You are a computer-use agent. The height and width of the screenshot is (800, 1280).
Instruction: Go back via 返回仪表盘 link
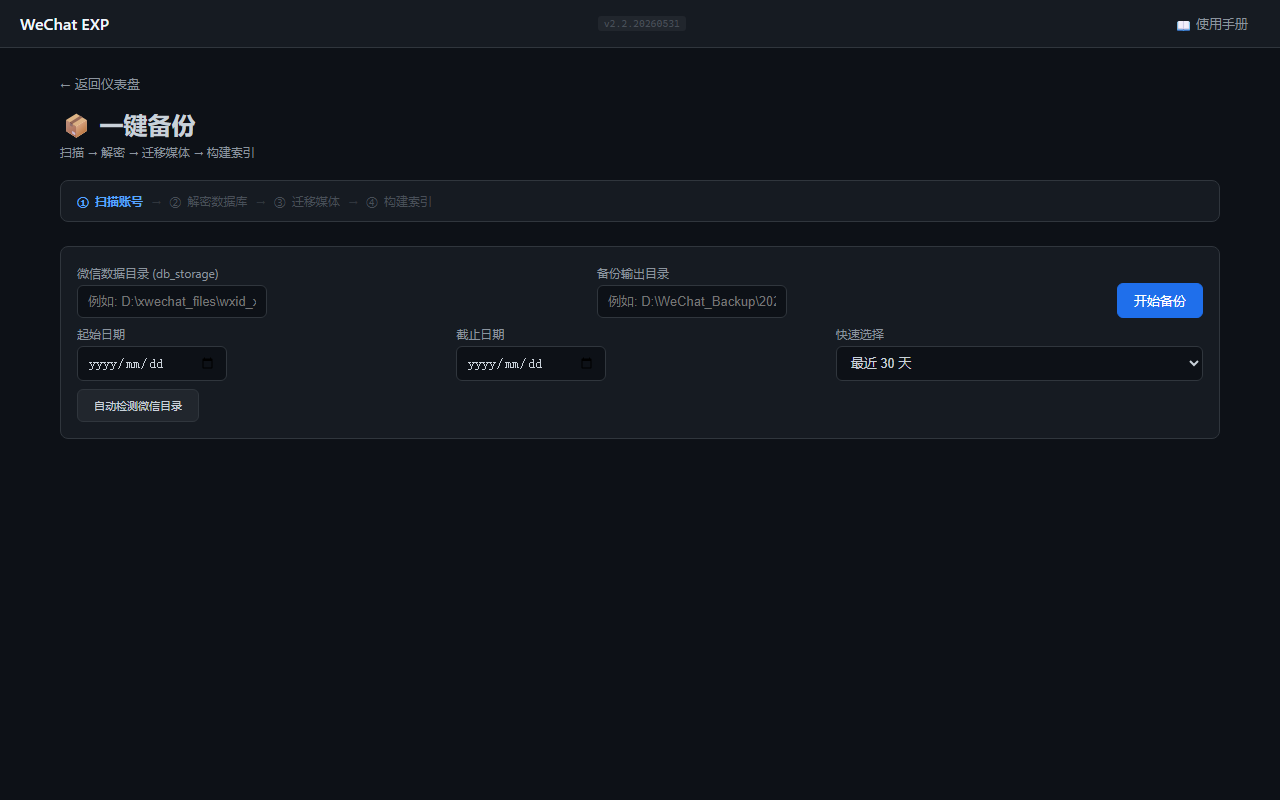[100, 85]
